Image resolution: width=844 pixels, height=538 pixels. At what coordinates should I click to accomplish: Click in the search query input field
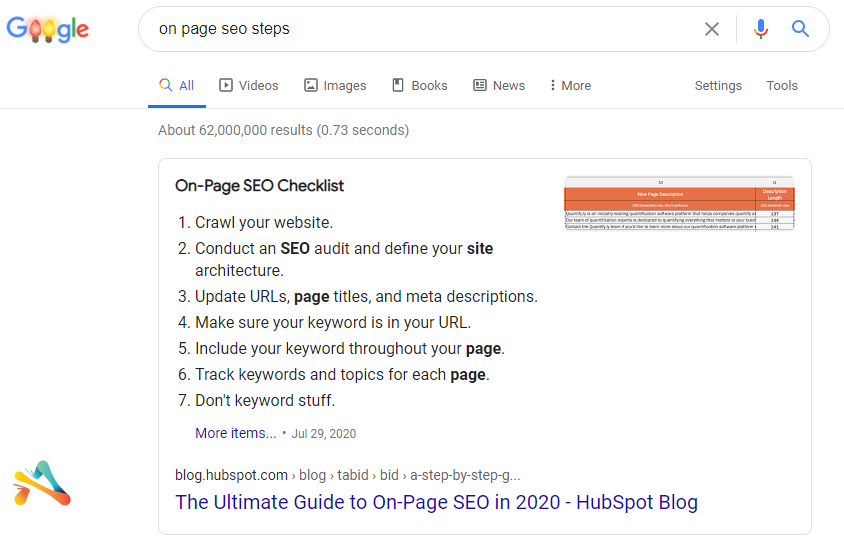[x=420, y=29]
